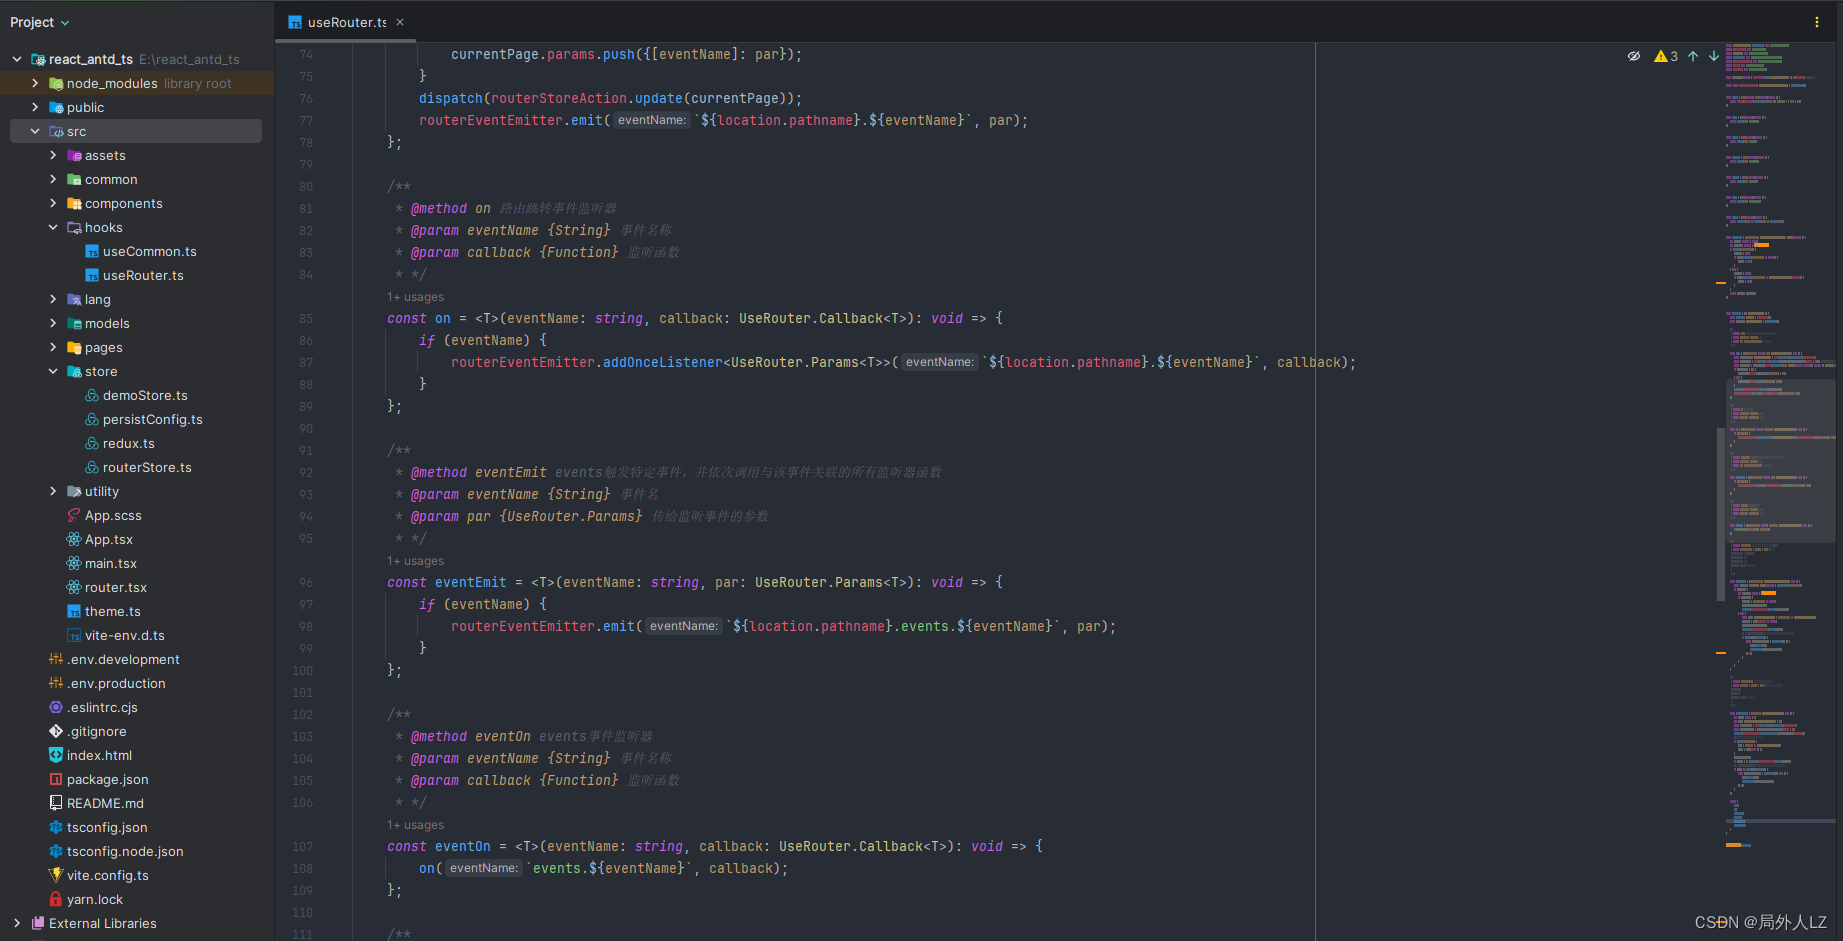Click the tsconfig.node.json config icon

click(x=56, y=851)
